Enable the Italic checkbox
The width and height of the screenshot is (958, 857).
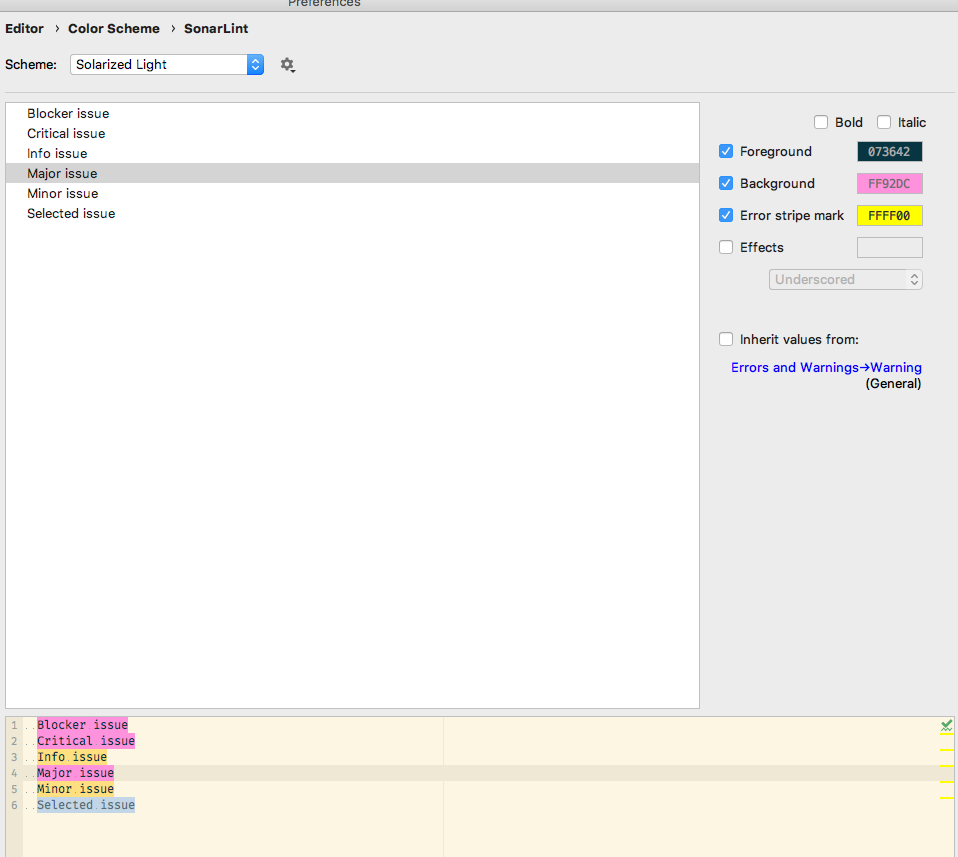[x=884, y=122]
